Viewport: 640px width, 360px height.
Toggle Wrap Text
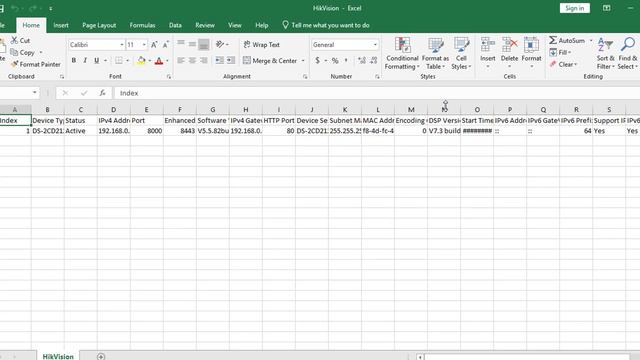coord(262,44)
